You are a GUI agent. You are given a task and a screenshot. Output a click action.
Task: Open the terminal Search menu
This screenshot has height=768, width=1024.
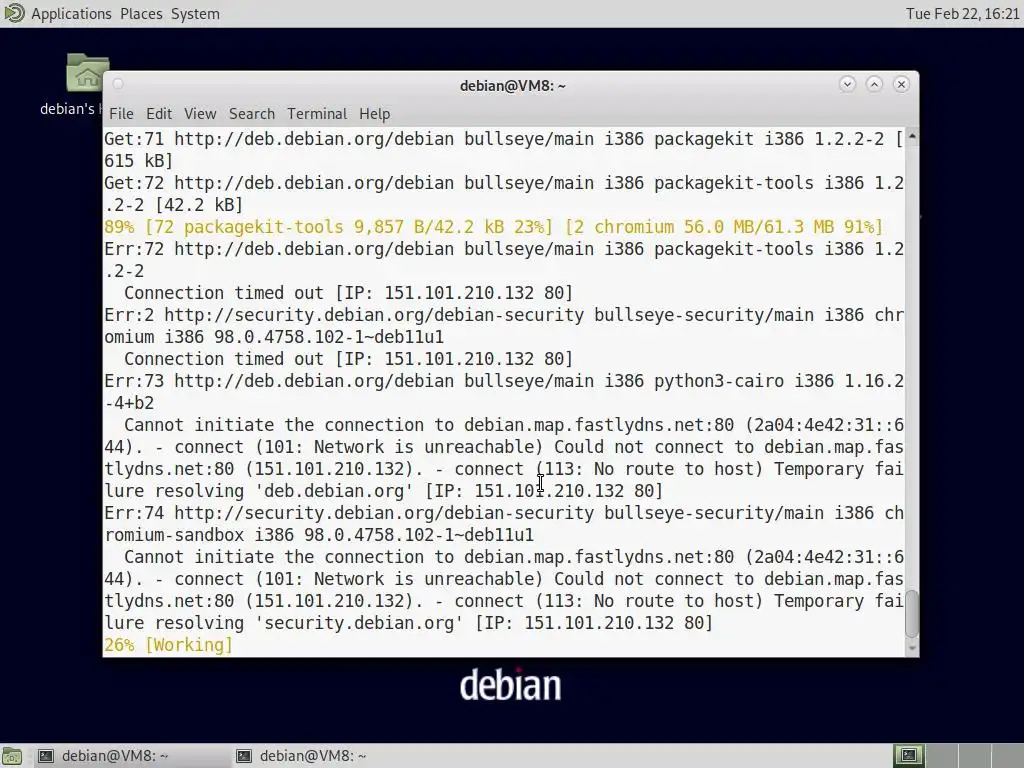tap(251, 114)
